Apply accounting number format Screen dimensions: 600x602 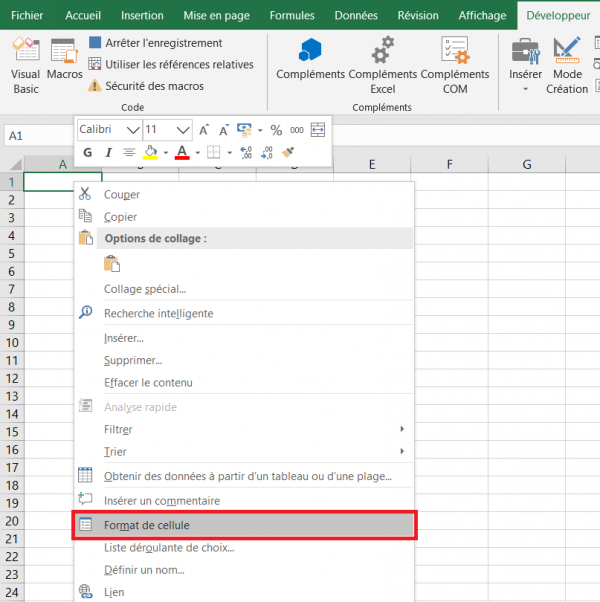[x=244, y=130]
